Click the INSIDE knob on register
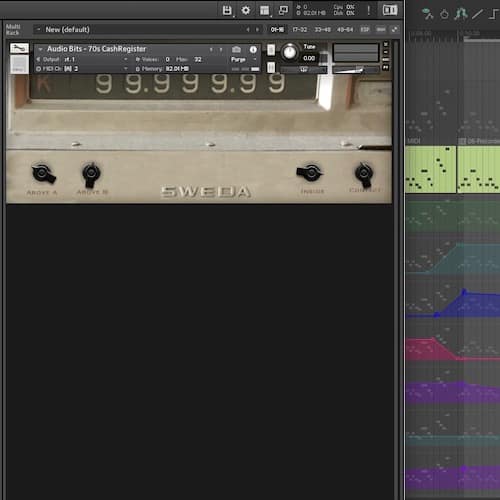This screenshot has width=500, height=500. point(310,172)
